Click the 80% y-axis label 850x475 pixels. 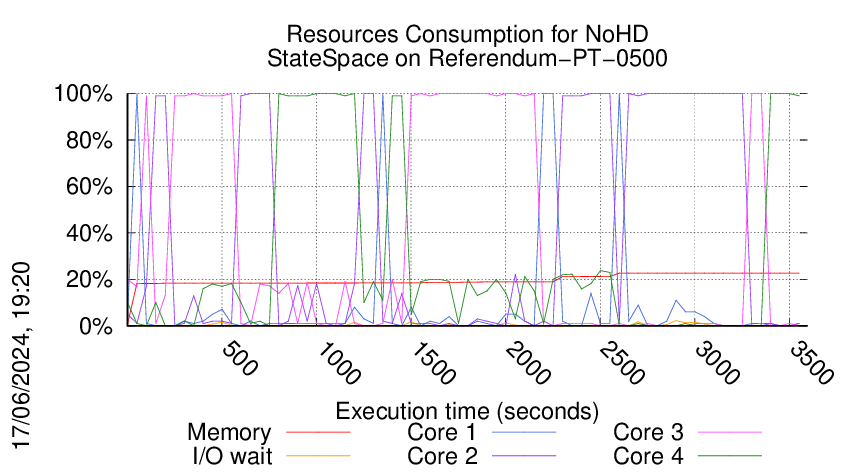(89, 140)
